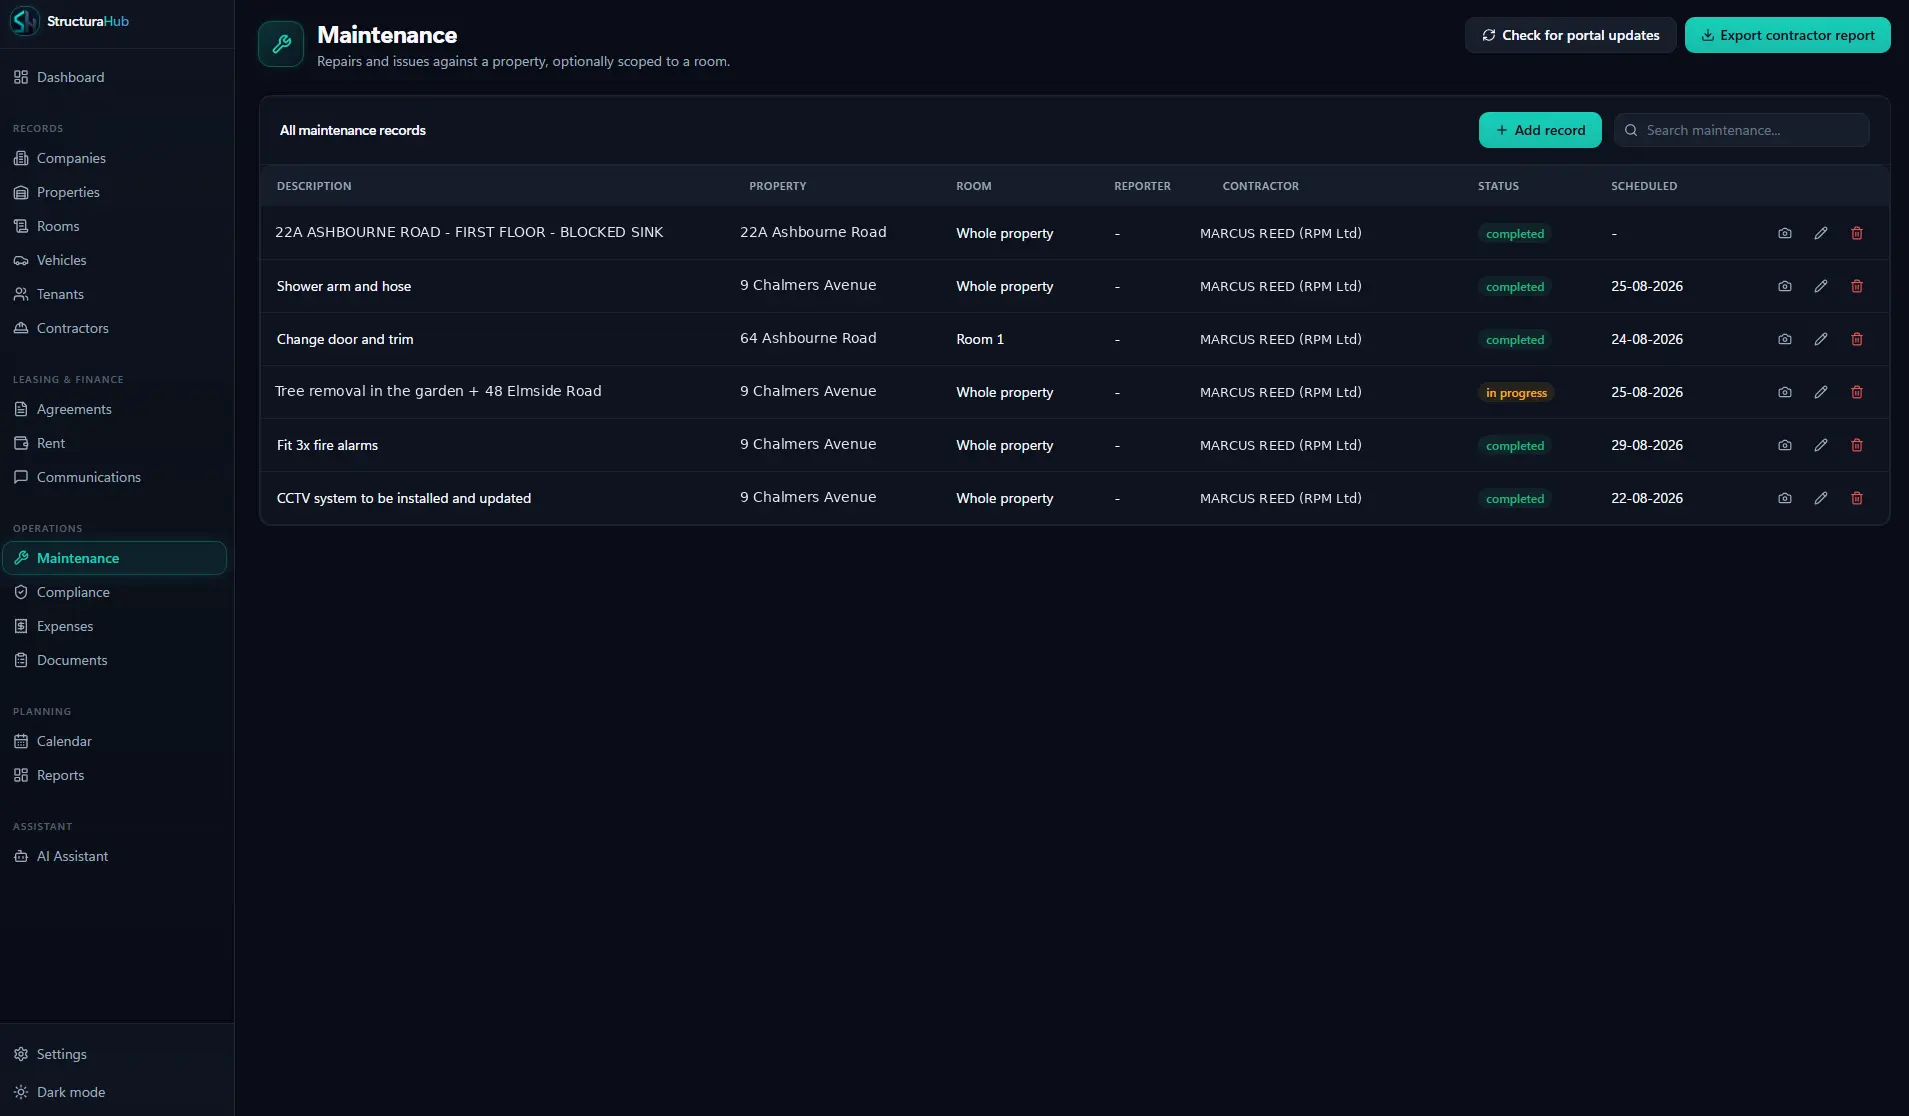Focus the Search maintenance field
Screen dimensions: 1909x1116
pyautogui.click(x=1741, y=130)
